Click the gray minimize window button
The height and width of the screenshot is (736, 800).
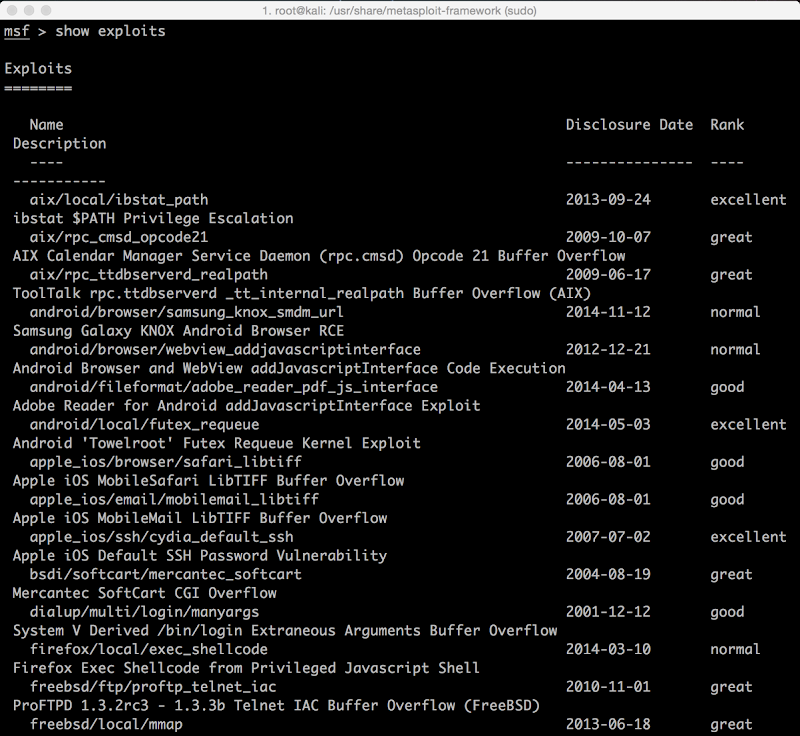pos(29,10)
